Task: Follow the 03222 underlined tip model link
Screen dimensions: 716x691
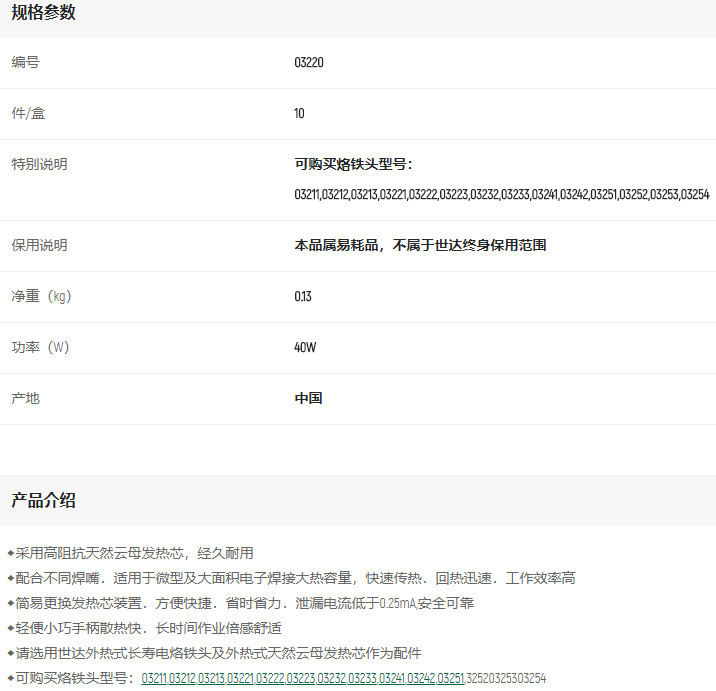Action: [270, 678]
